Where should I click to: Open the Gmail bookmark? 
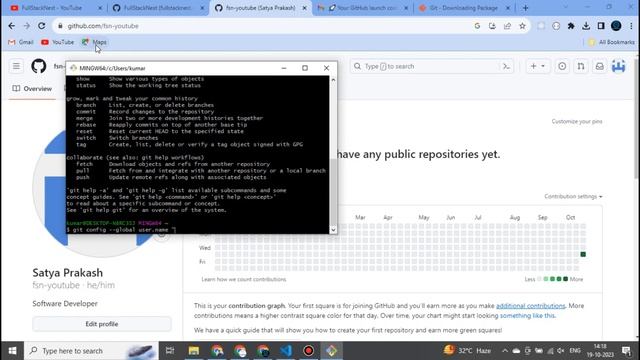click(21, 42)
